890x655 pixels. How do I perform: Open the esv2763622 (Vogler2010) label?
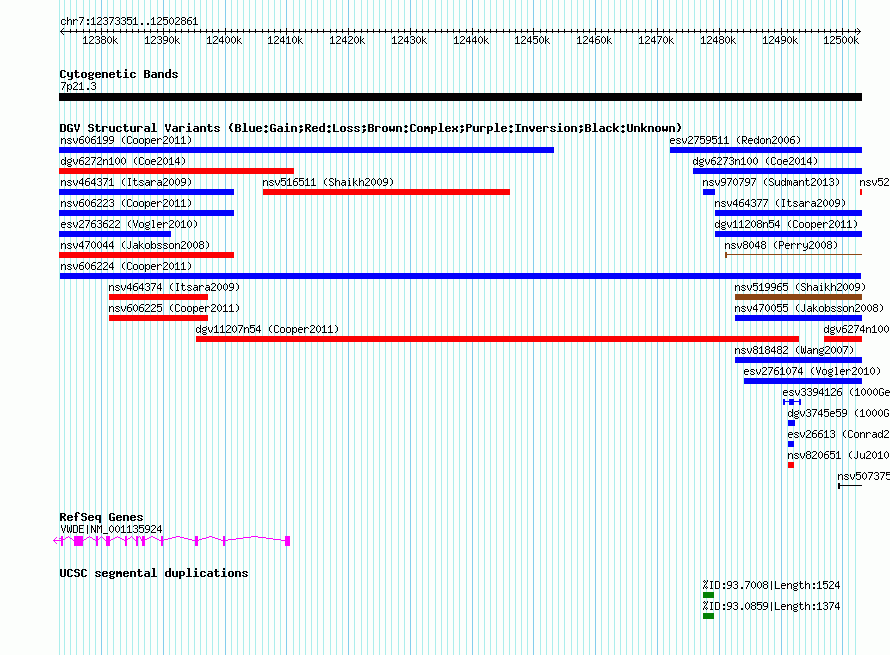click(129, 224)
